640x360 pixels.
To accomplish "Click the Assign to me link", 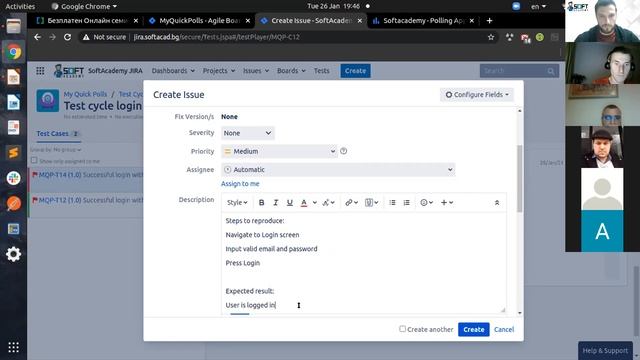I will (240, 184).
